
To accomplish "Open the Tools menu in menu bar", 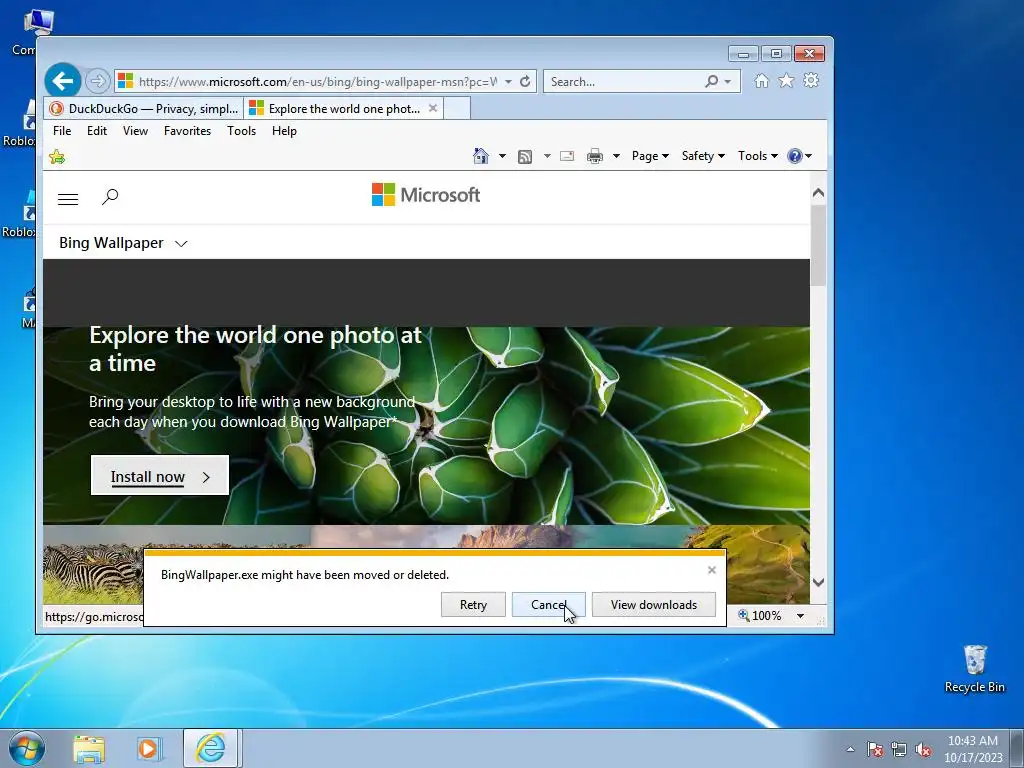I will pyautogui.click(x=242, y=131).
